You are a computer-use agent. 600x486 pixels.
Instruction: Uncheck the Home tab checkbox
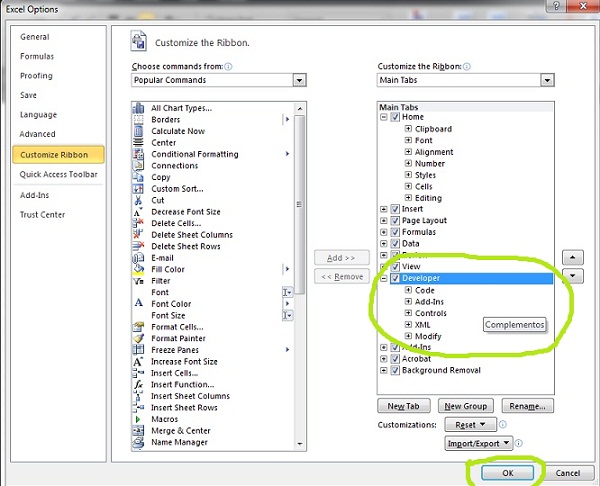[395, 117]
